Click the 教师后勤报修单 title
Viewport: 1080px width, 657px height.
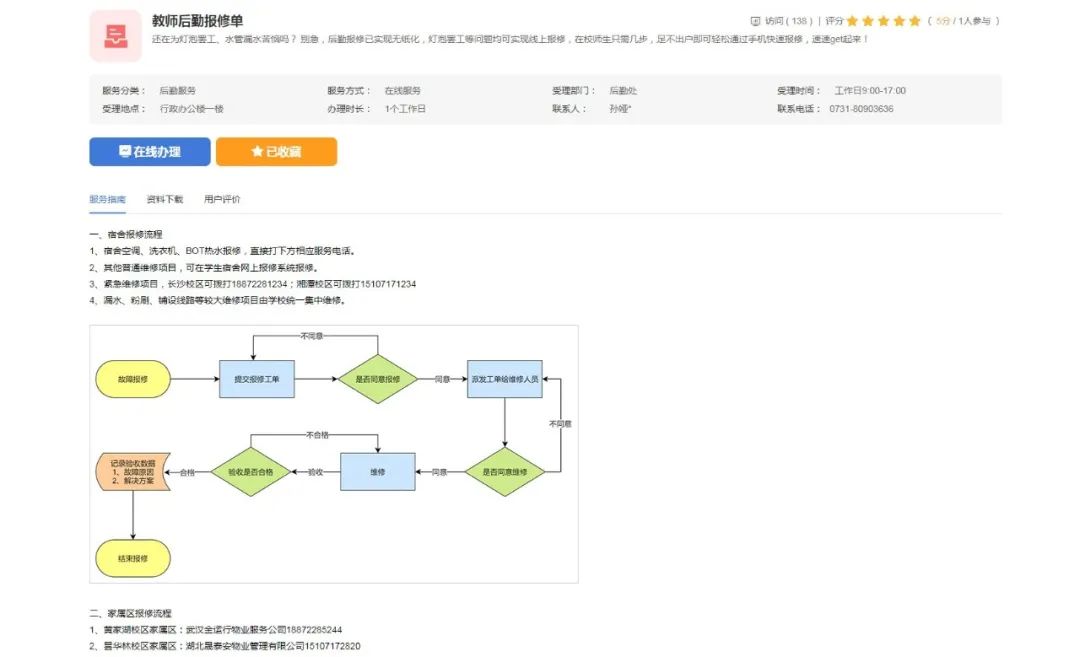[197, 20]
